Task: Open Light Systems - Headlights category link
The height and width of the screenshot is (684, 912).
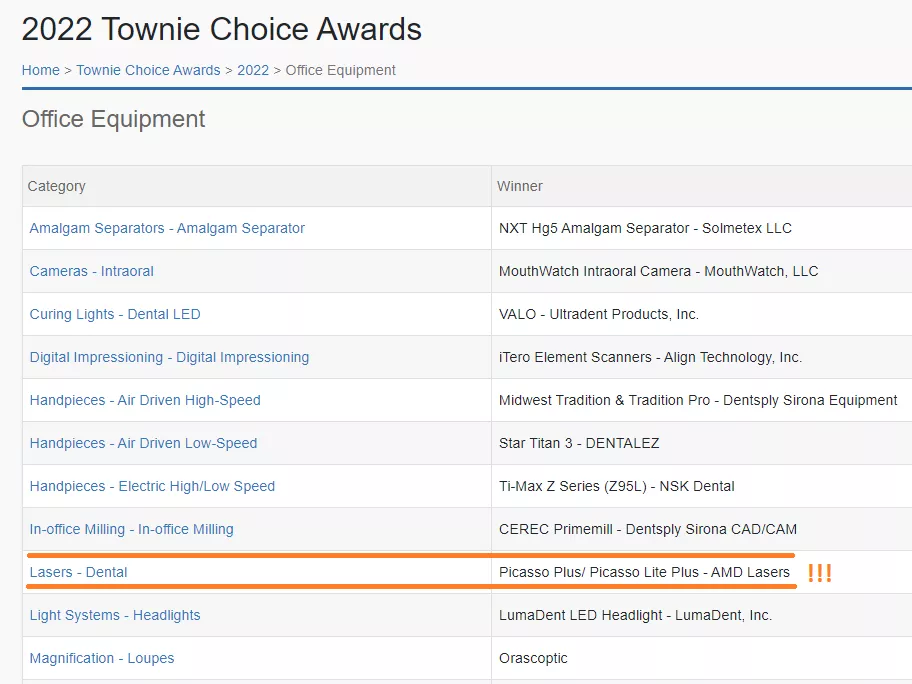Action: click(115, 615)
